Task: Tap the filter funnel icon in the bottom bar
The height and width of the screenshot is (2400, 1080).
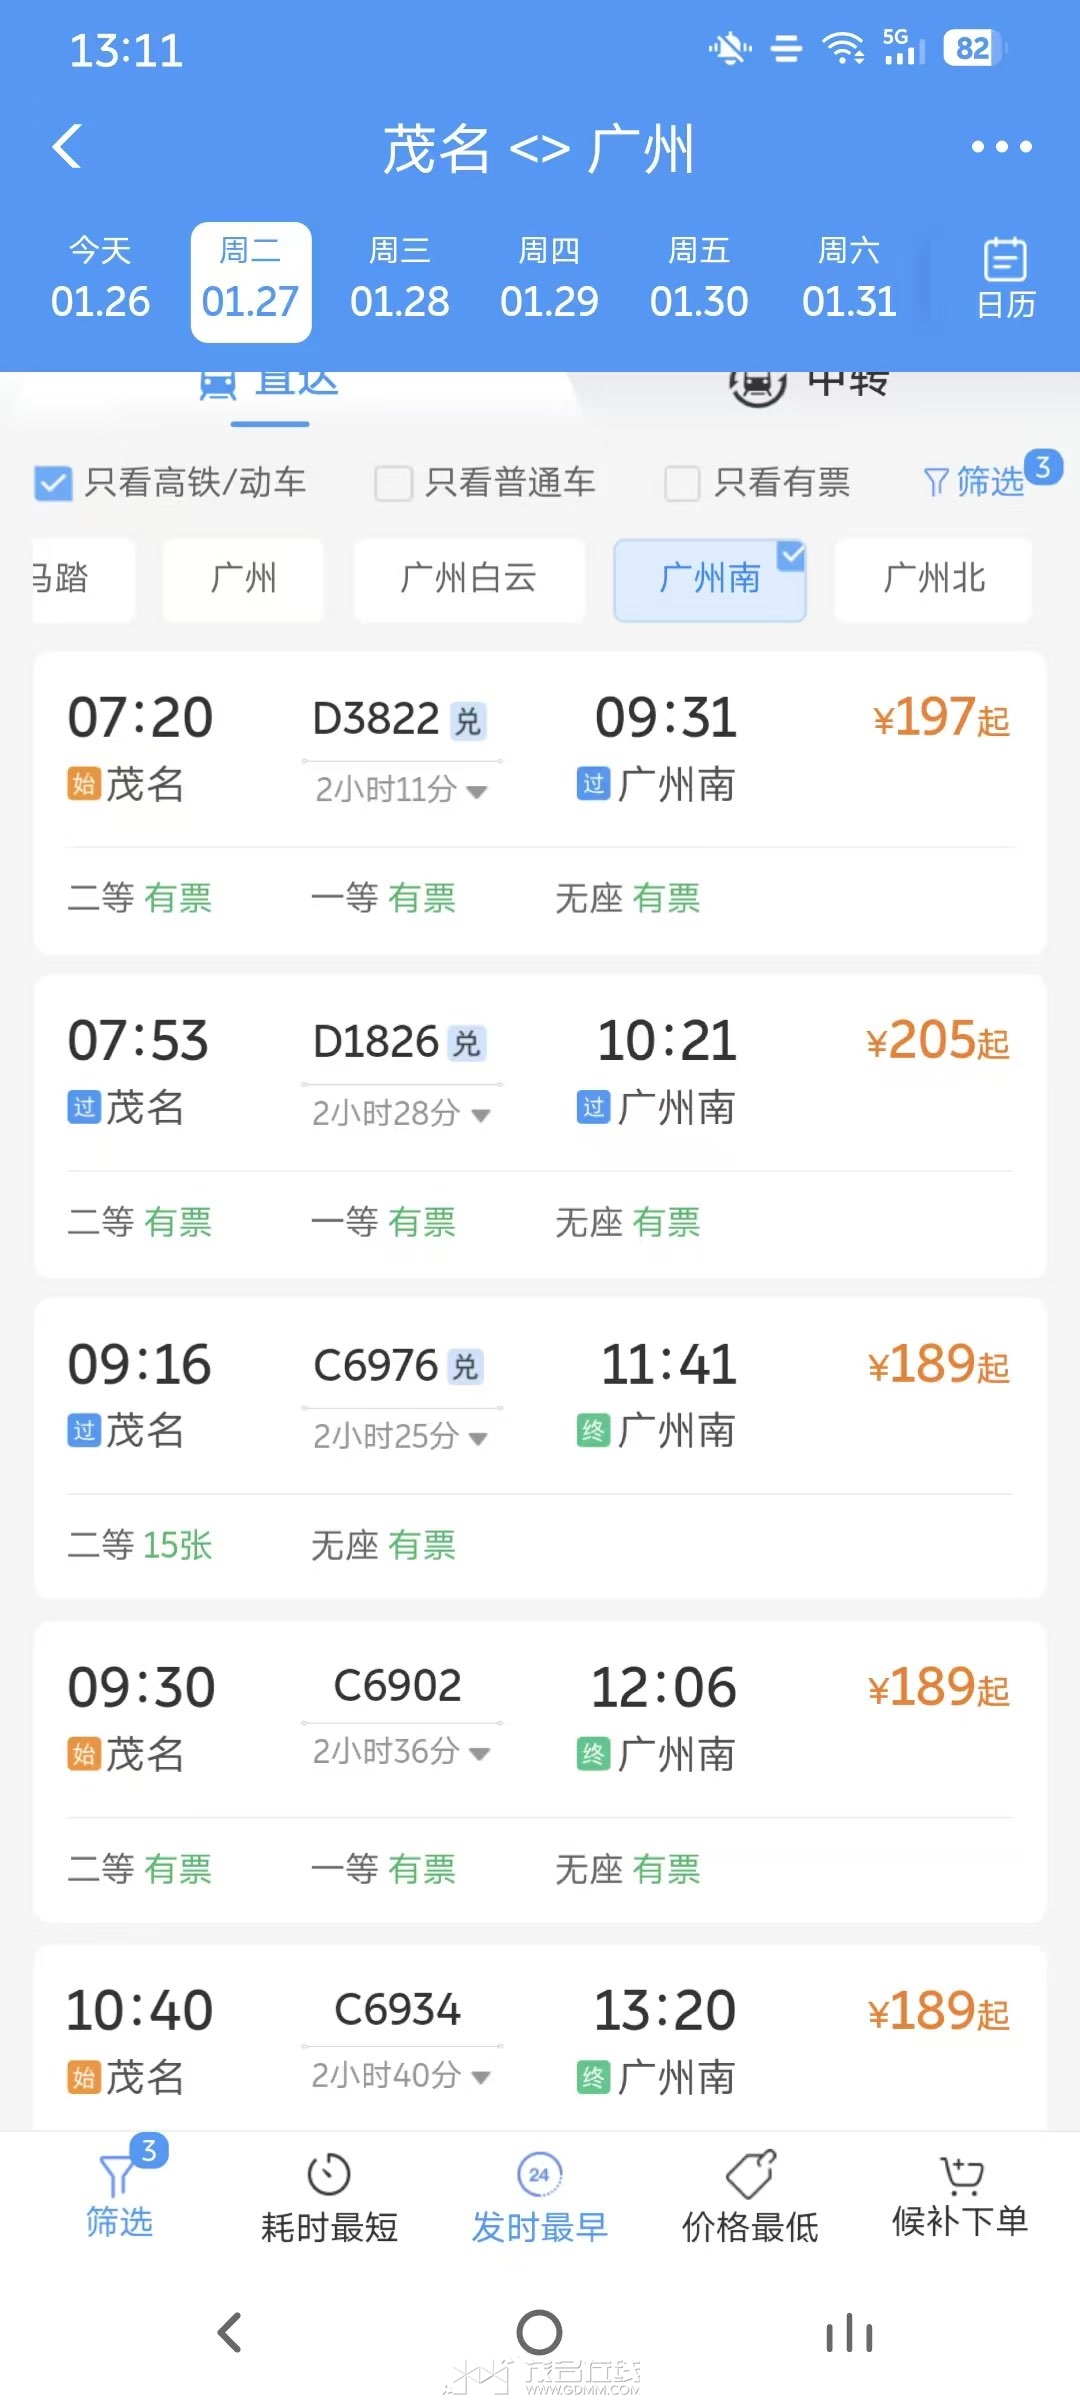Action: coord(118,2176)
